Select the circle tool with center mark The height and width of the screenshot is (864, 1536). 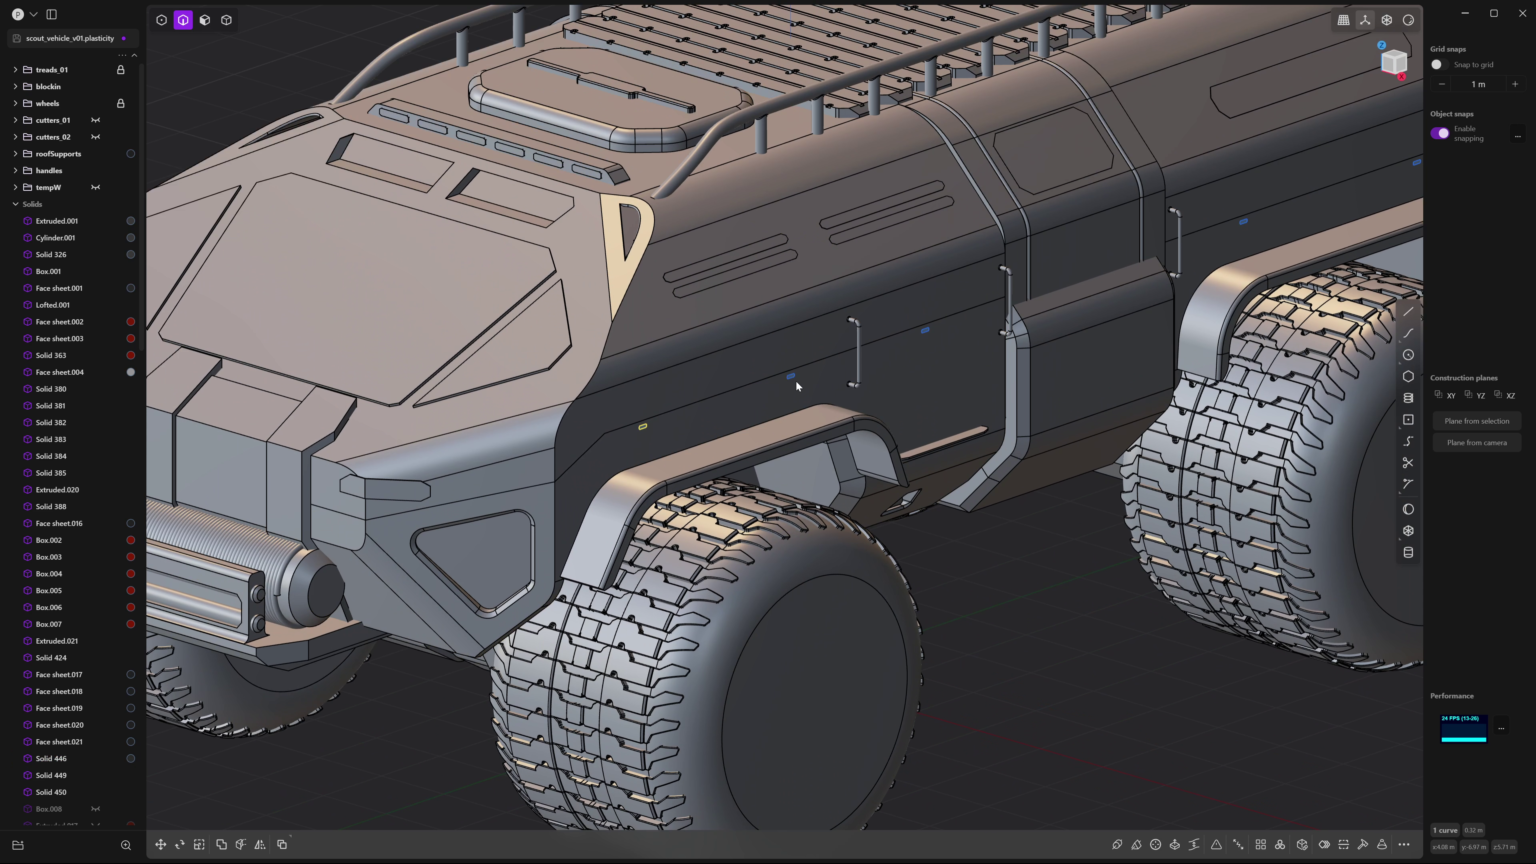pyautogui.click(x=1408, y=355)
